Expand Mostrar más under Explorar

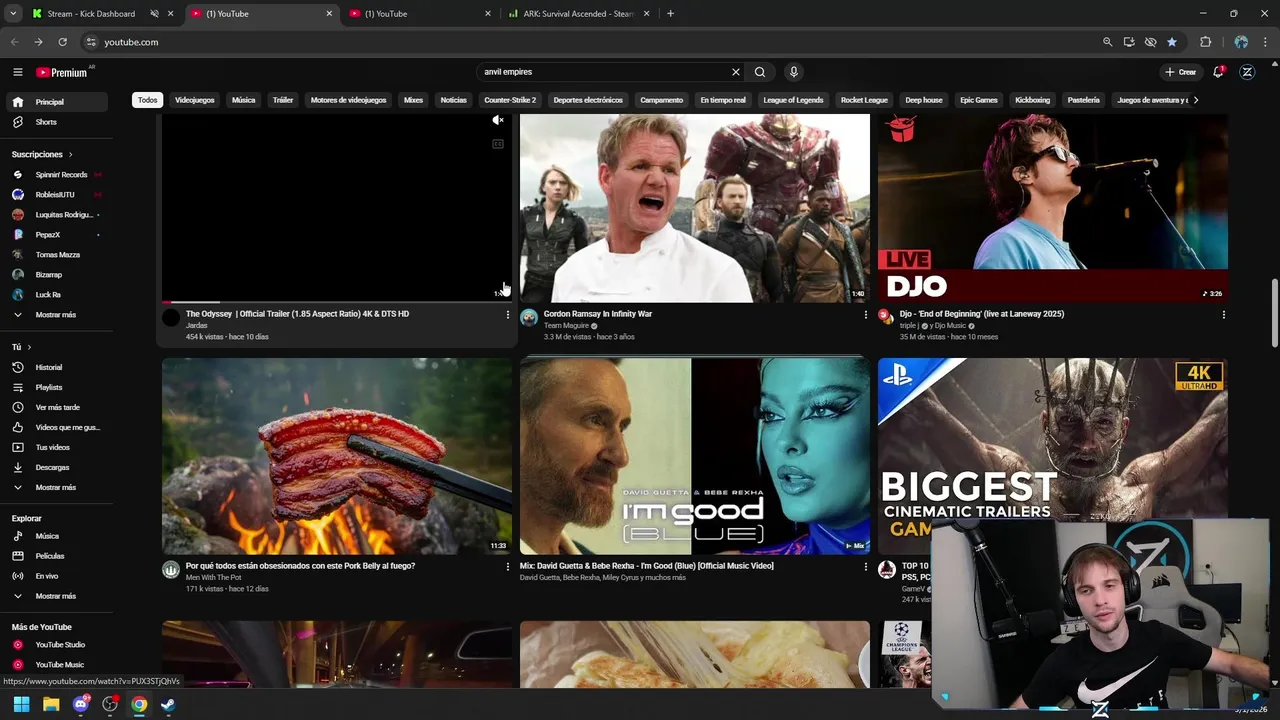[56, 596]
